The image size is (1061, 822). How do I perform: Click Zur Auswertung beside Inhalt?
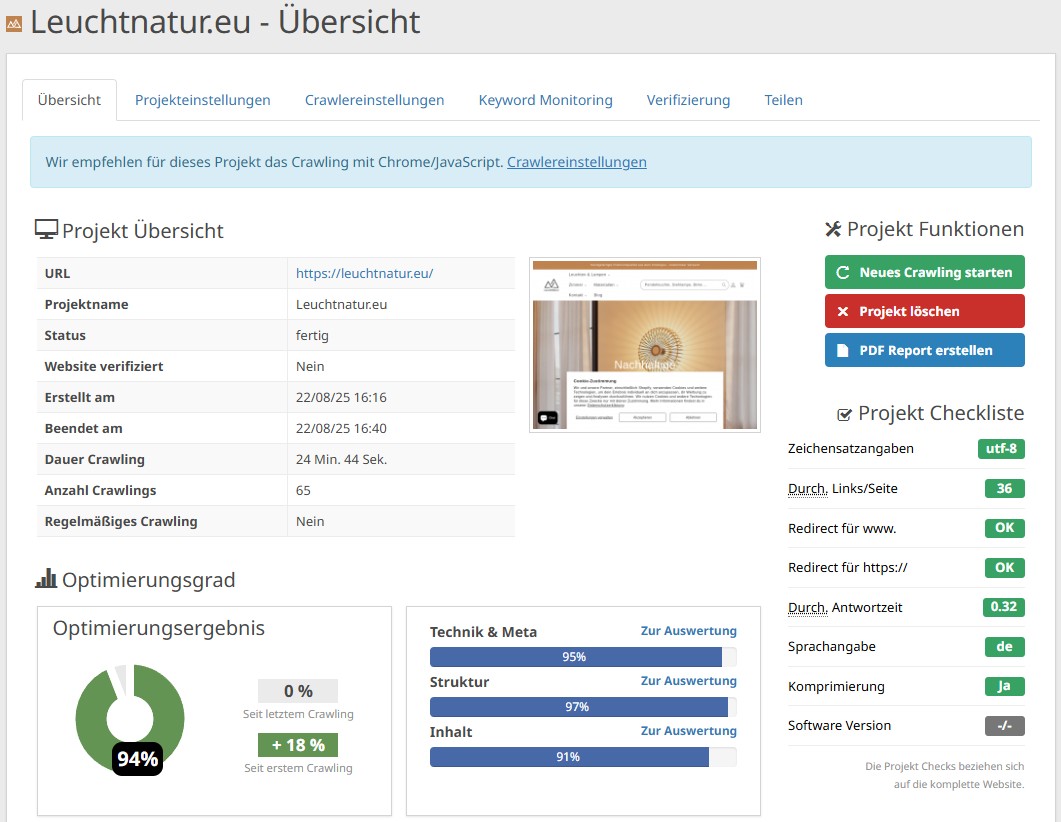pos(688,731)
